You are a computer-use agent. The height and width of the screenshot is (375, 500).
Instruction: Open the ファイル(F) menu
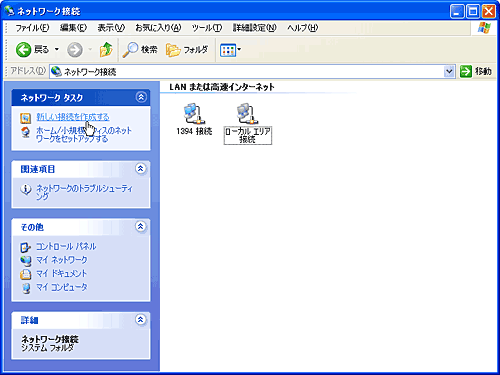point(32,28)
